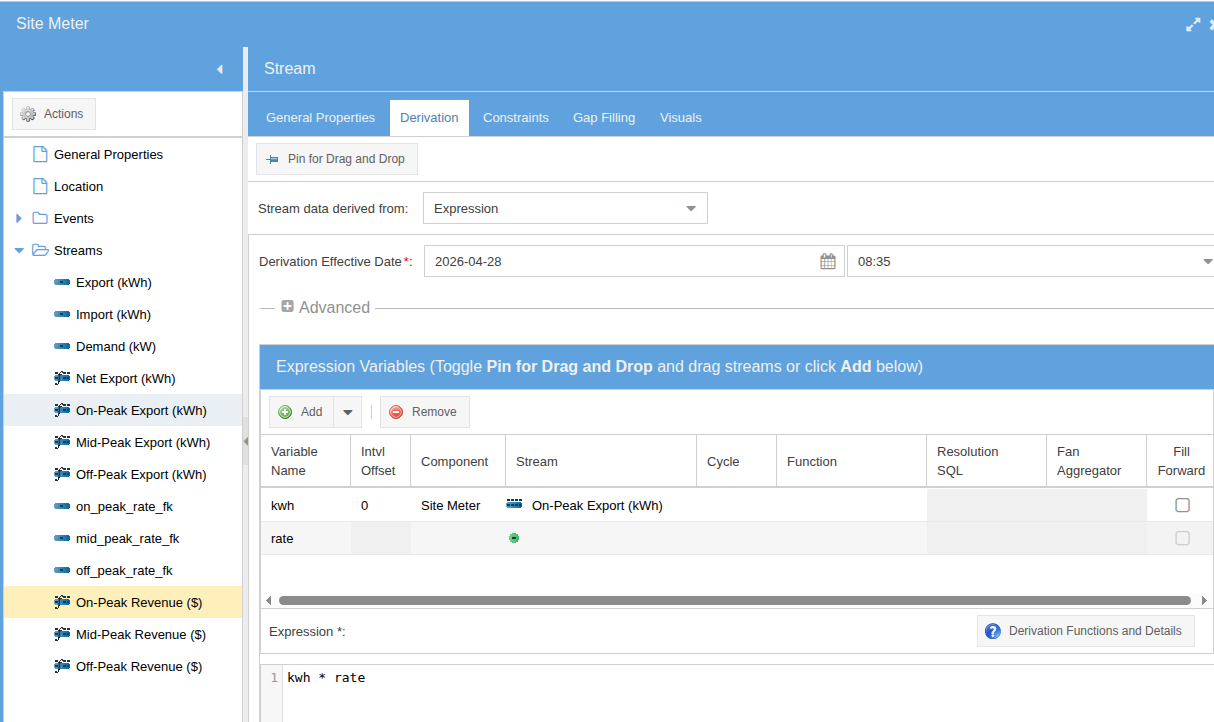Click the Intvl Offset column header
The image size is (1214, 722).
(380, 461)
